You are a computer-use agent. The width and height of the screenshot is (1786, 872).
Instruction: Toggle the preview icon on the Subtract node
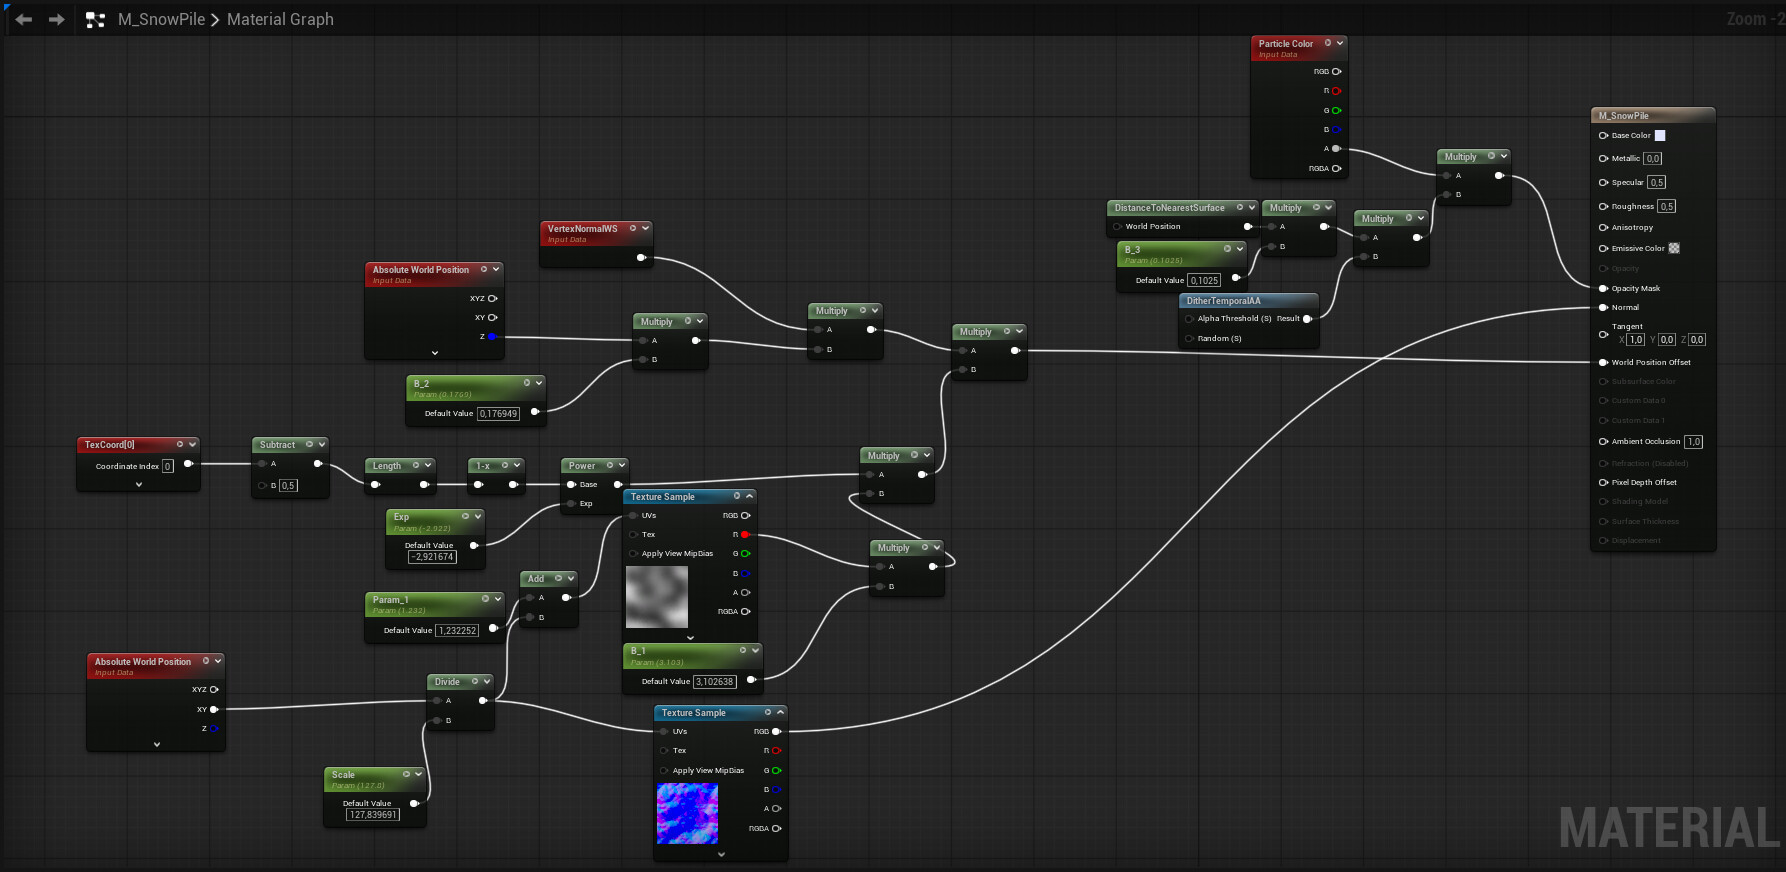click(x=309, y=444)
